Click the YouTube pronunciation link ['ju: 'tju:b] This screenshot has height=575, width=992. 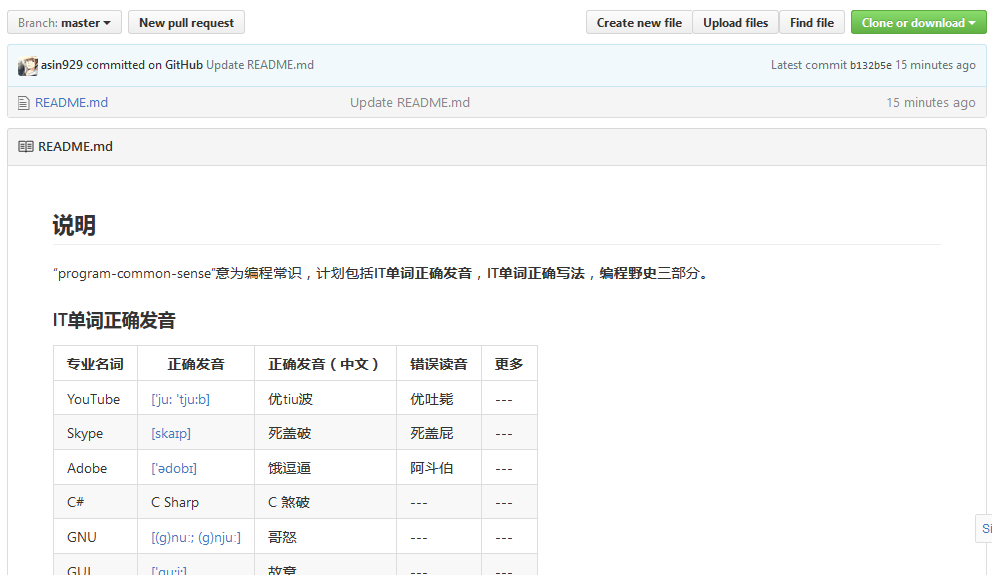pos(180,399)
